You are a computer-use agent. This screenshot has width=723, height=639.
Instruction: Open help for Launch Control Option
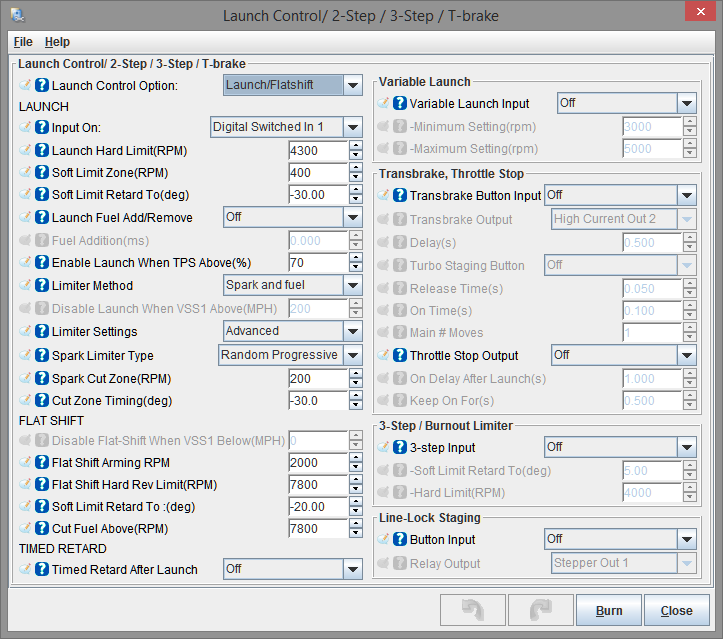[x=42, y=86]
